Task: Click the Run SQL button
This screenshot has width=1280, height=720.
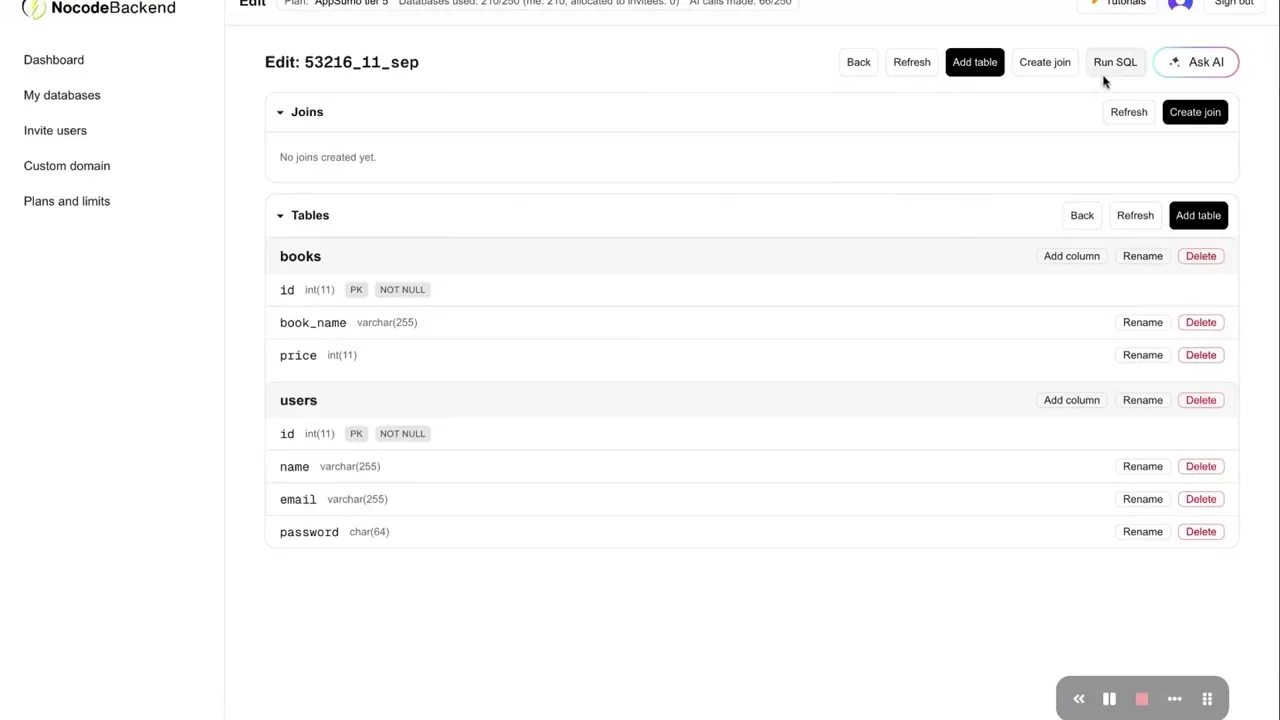Action: (1115, 62)
